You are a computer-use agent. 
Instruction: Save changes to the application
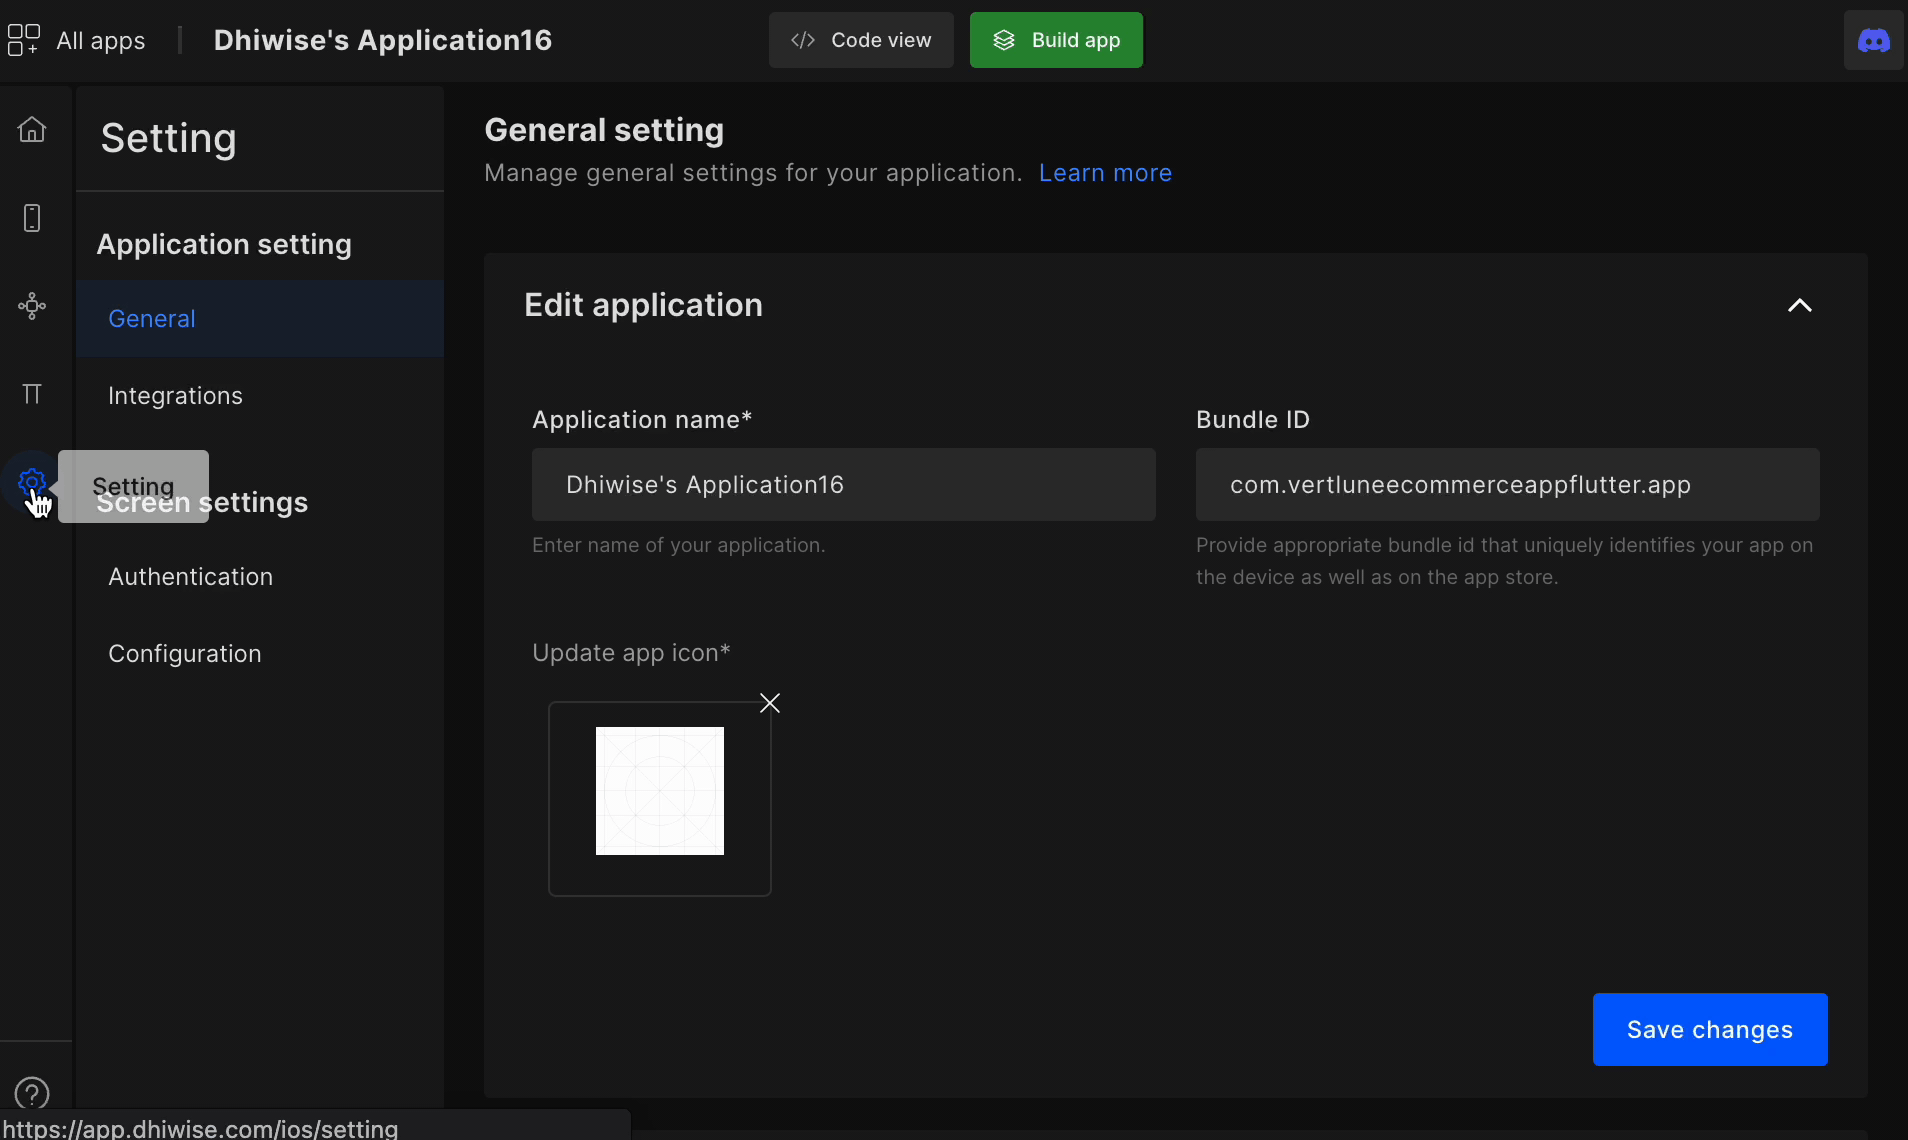click(1710, 1029)
